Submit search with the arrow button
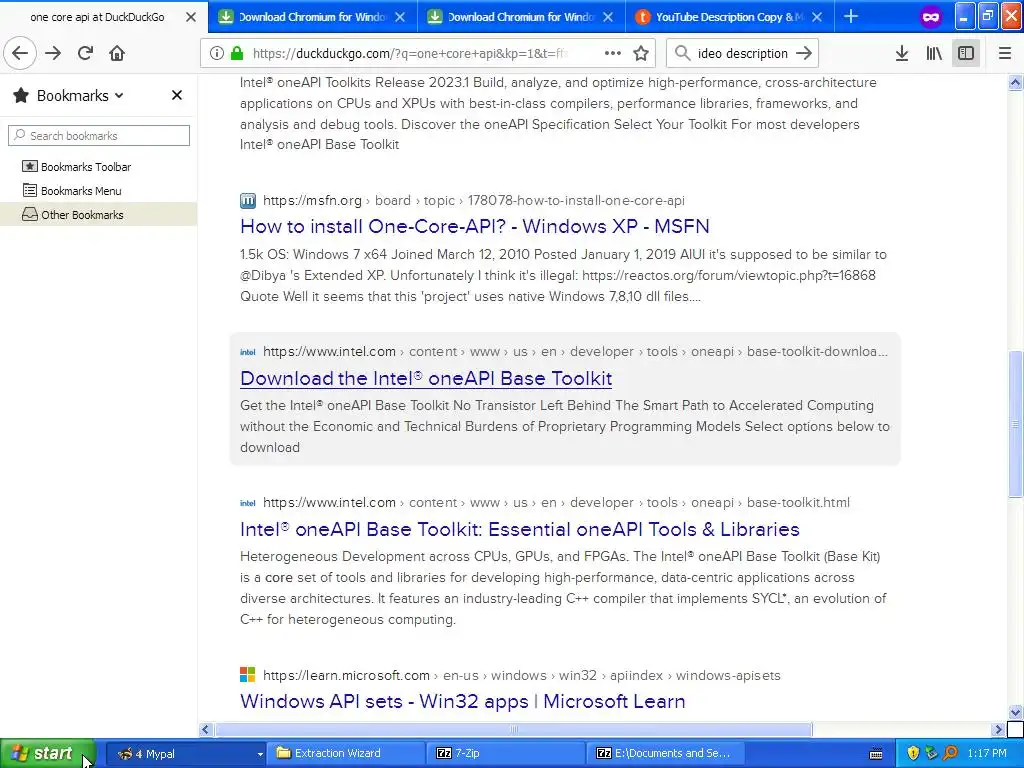This screenshot has width=1024, height=768. pyautogui.click(x=804, y=53)
